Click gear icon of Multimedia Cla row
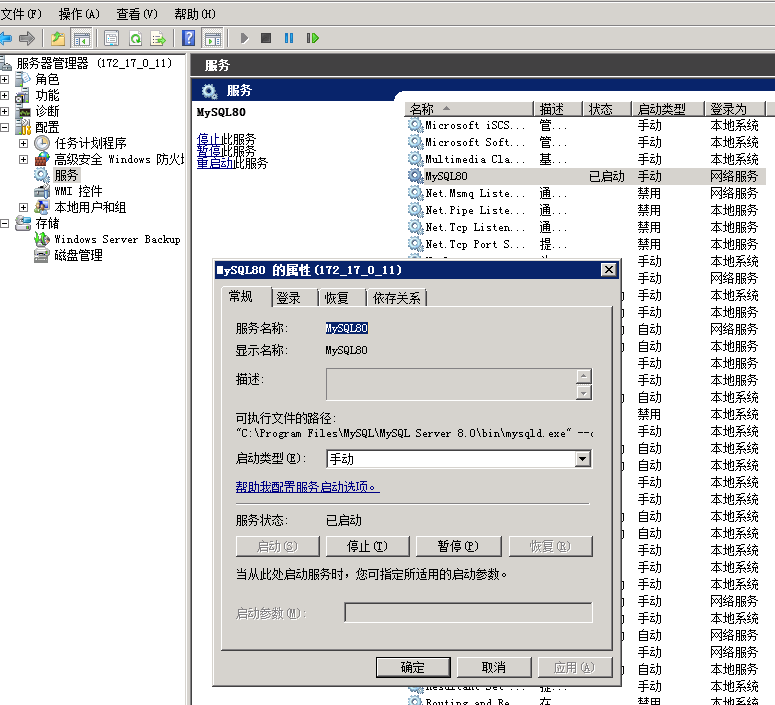The image size is (775, 705). click(415, 159)
